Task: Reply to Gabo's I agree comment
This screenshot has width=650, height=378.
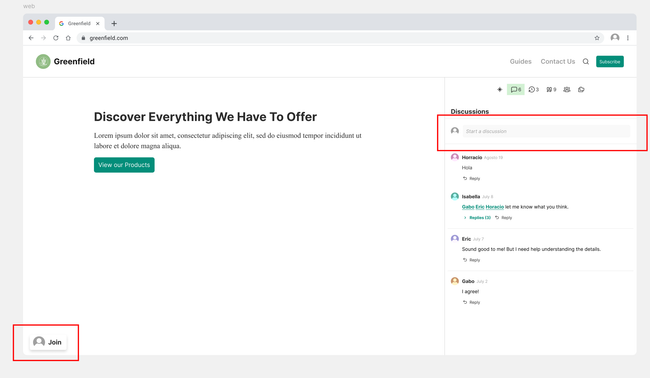Action: 471,303
